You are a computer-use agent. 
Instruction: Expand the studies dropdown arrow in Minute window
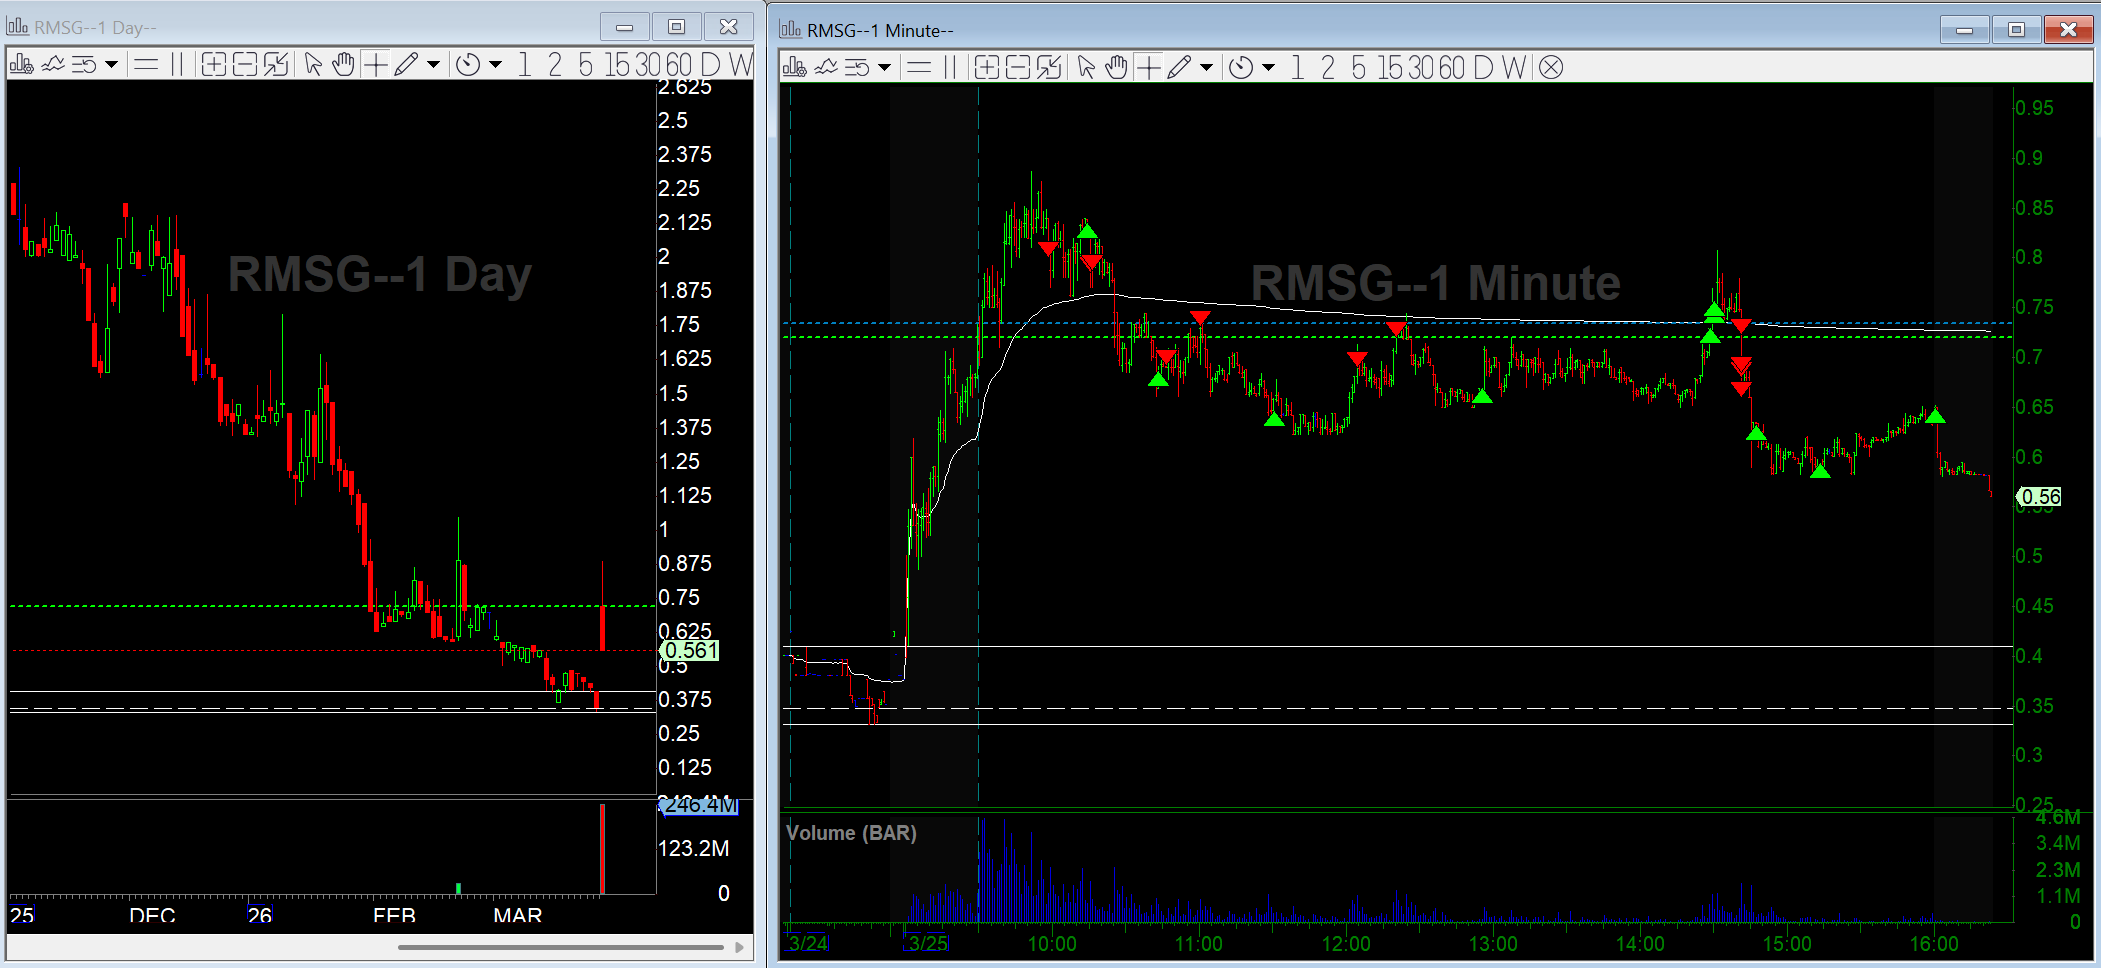pyautogui.click(x=884, y=67)
